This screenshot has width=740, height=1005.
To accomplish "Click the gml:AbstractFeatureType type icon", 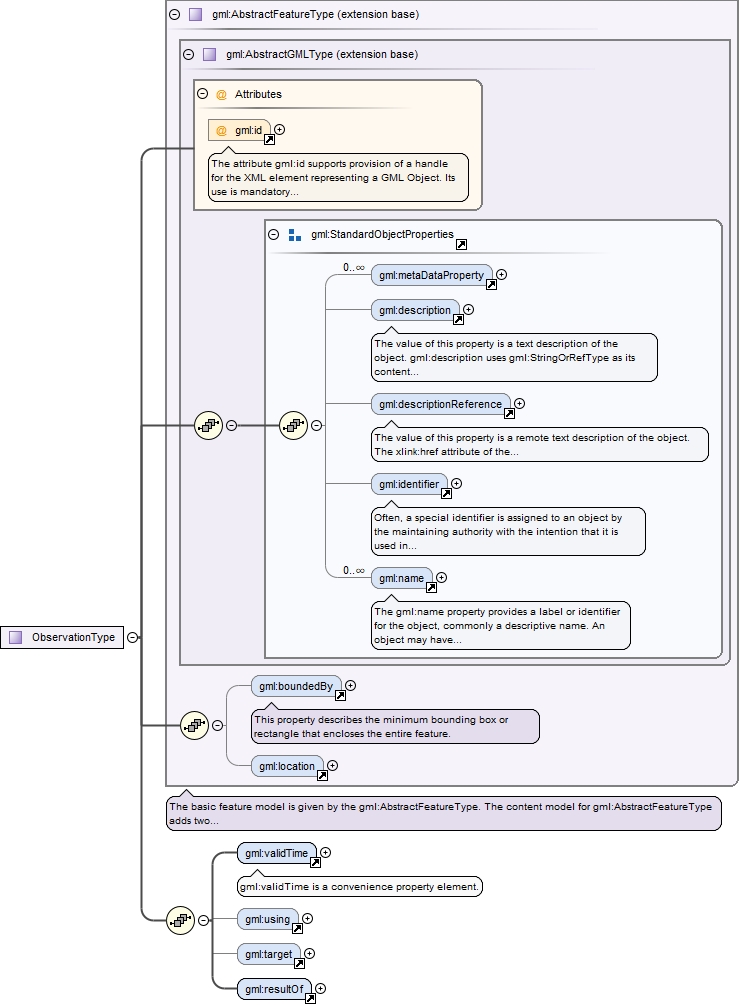I will pyautogui.click(x=195, y=14).
